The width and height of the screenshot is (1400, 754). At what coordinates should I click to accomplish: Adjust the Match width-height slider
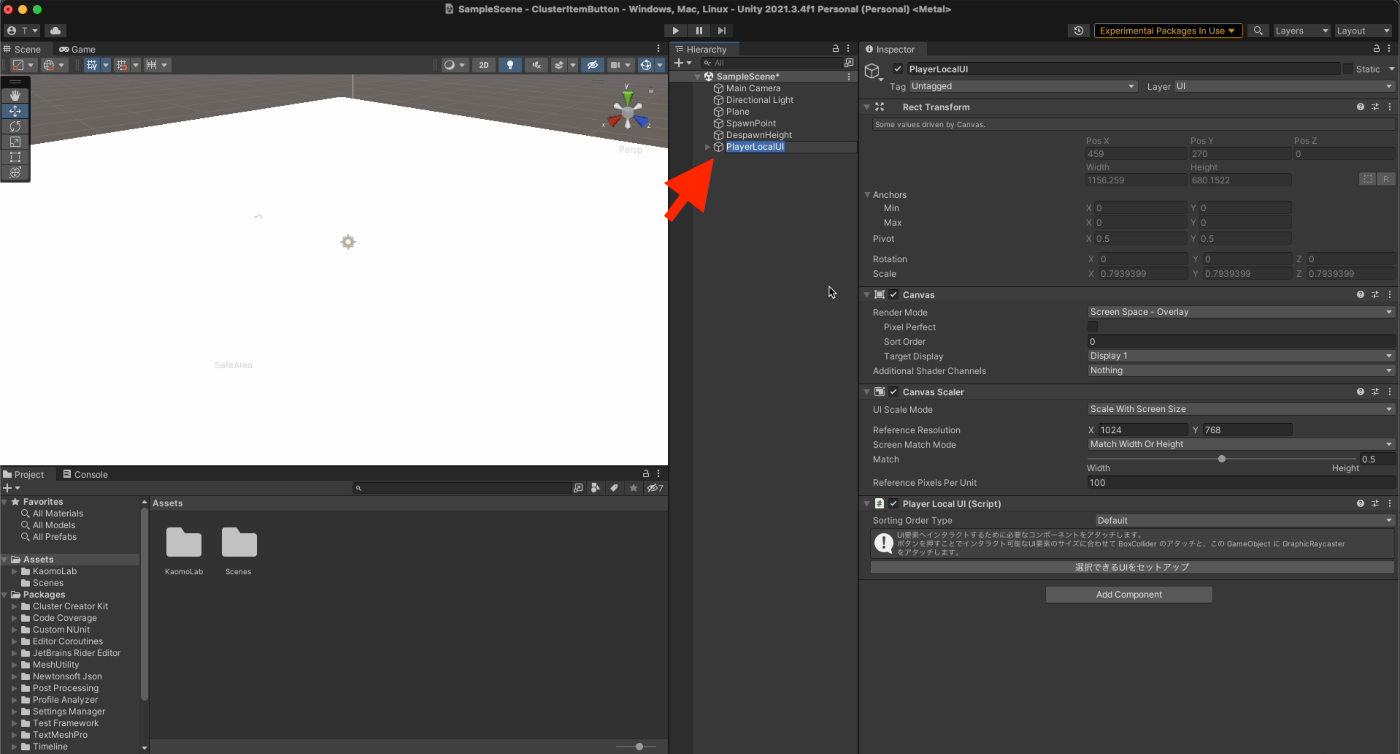click(x=1222, y=459)
